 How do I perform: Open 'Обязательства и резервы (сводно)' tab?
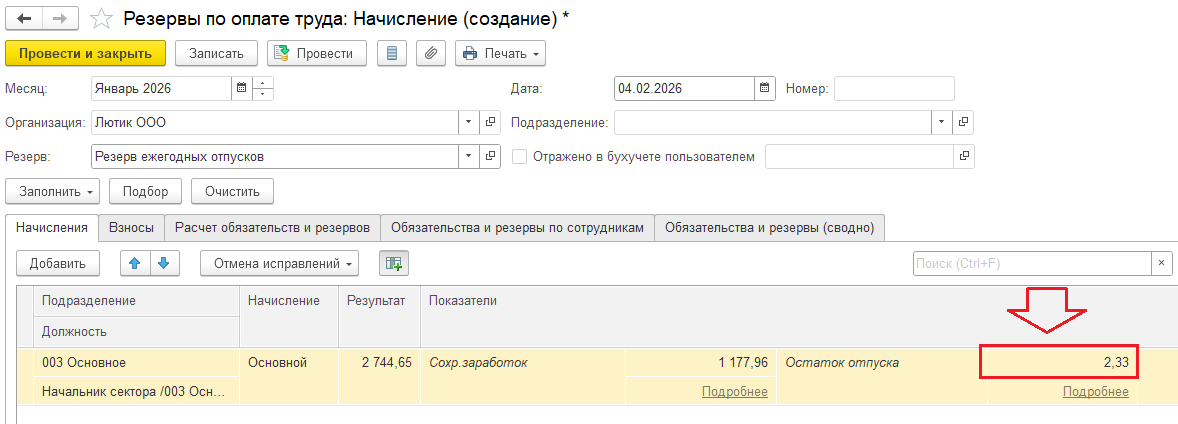769,227
